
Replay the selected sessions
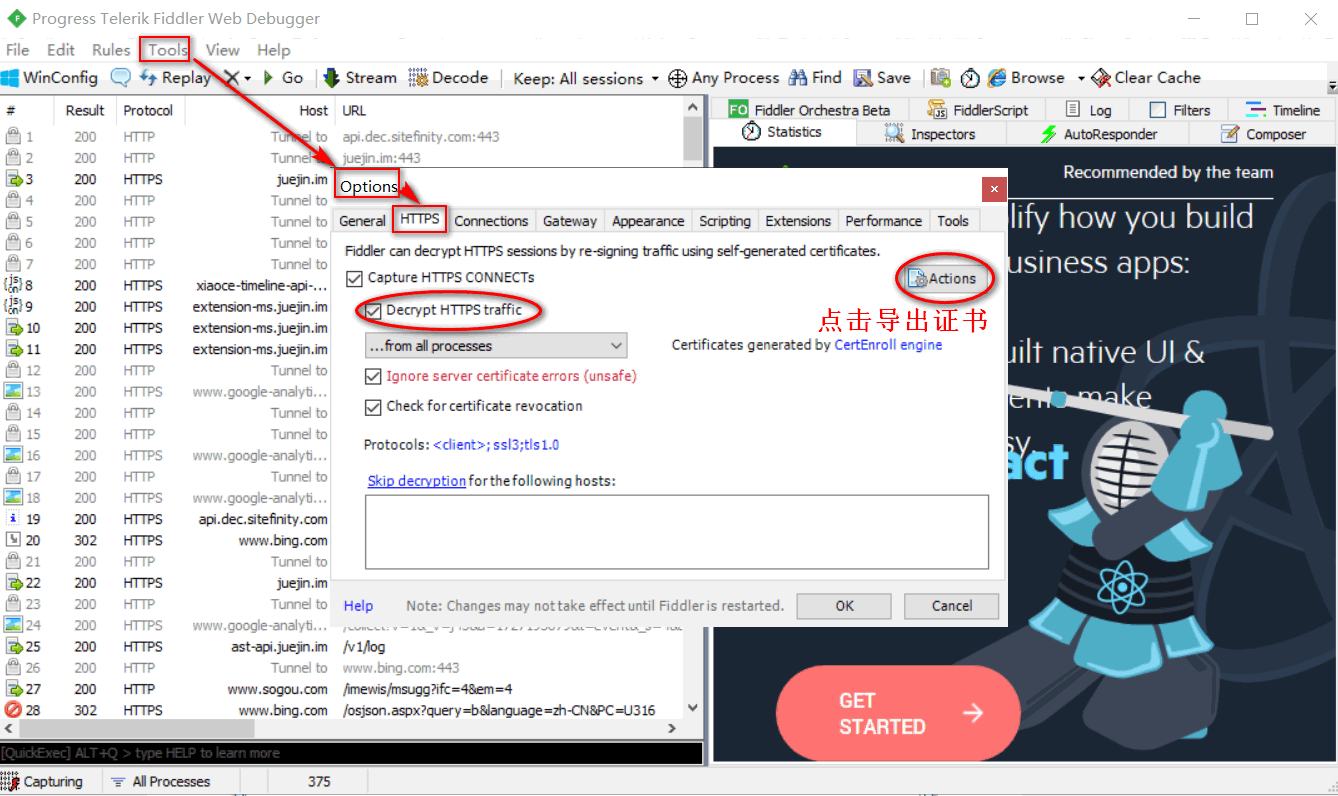pos(175,78)
